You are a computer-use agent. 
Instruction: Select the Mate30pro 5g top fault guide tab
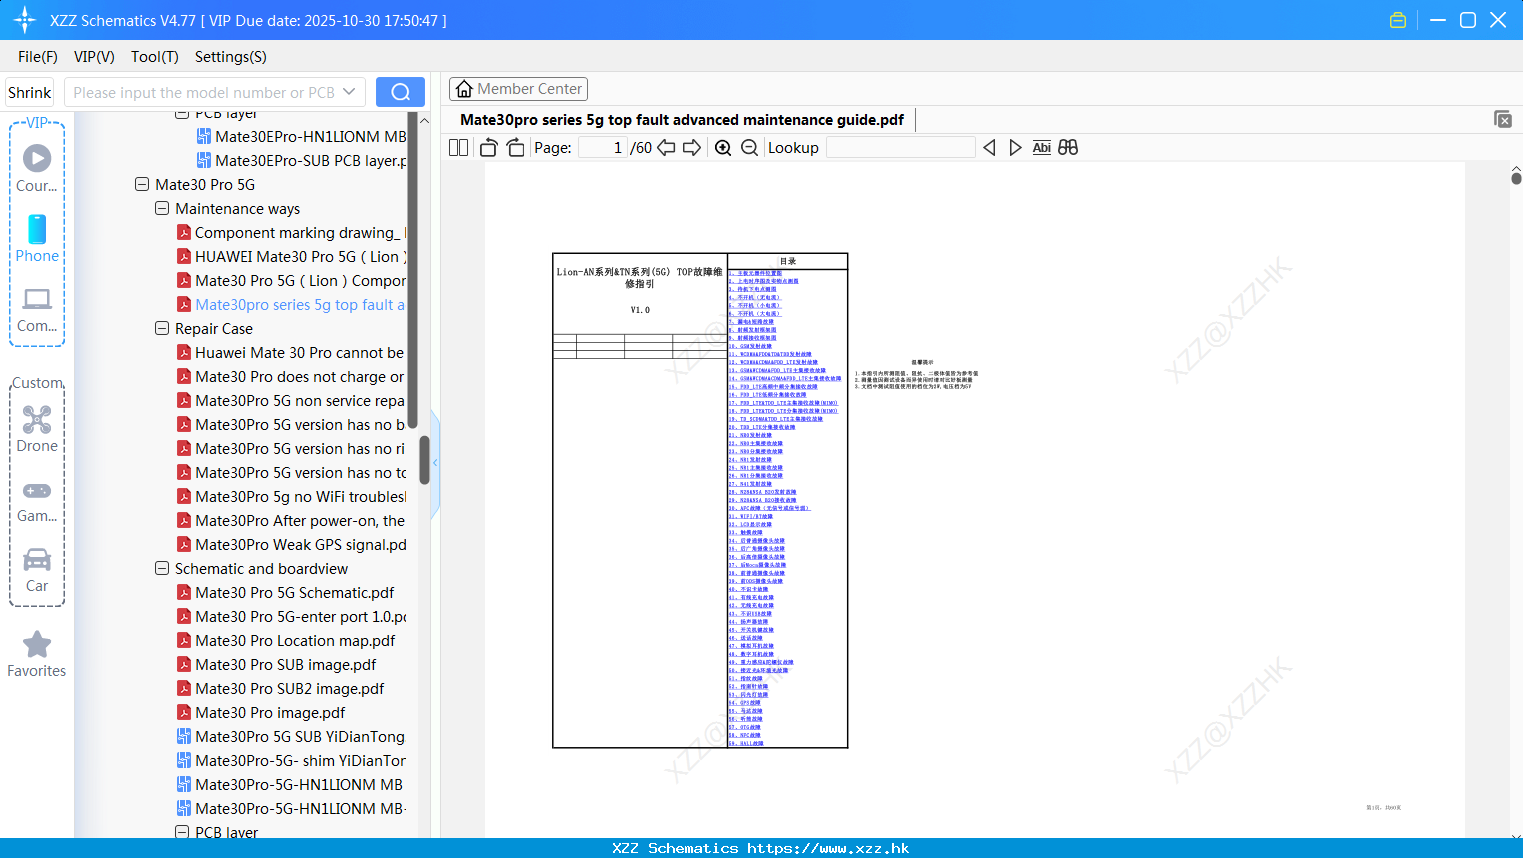(682, 120)
